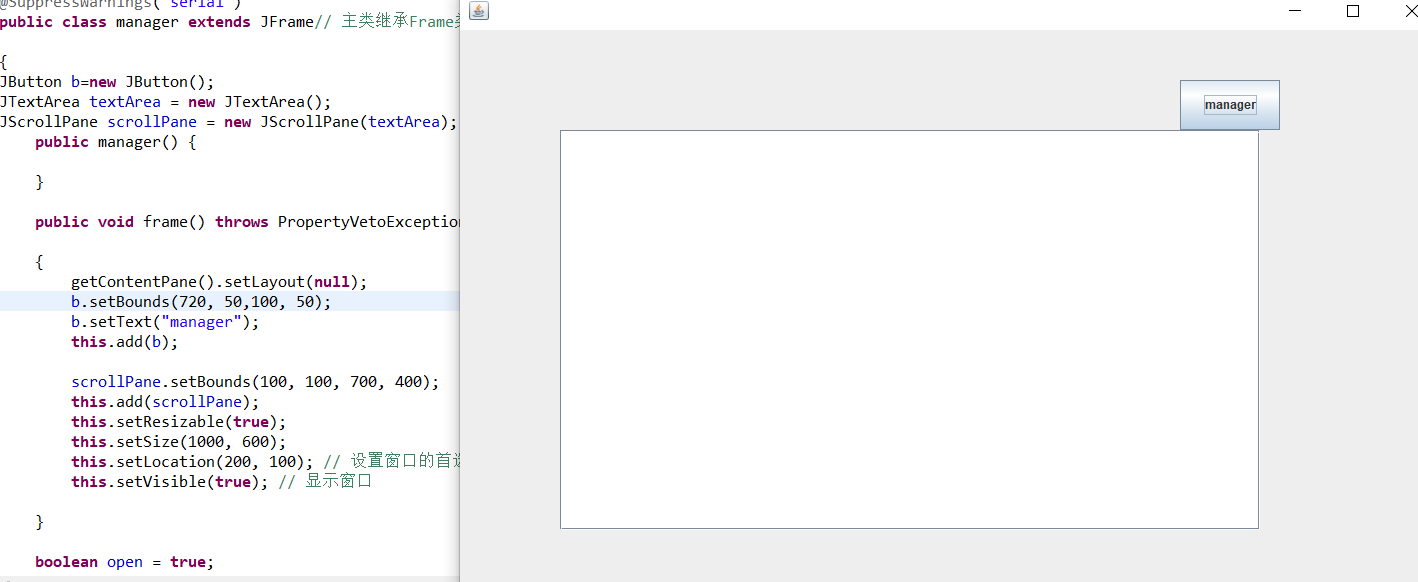Click the Java coffee cup icon in the title bar
Image resolution: width=1418 pixels, height=582 pixels.
pos(478,11)
